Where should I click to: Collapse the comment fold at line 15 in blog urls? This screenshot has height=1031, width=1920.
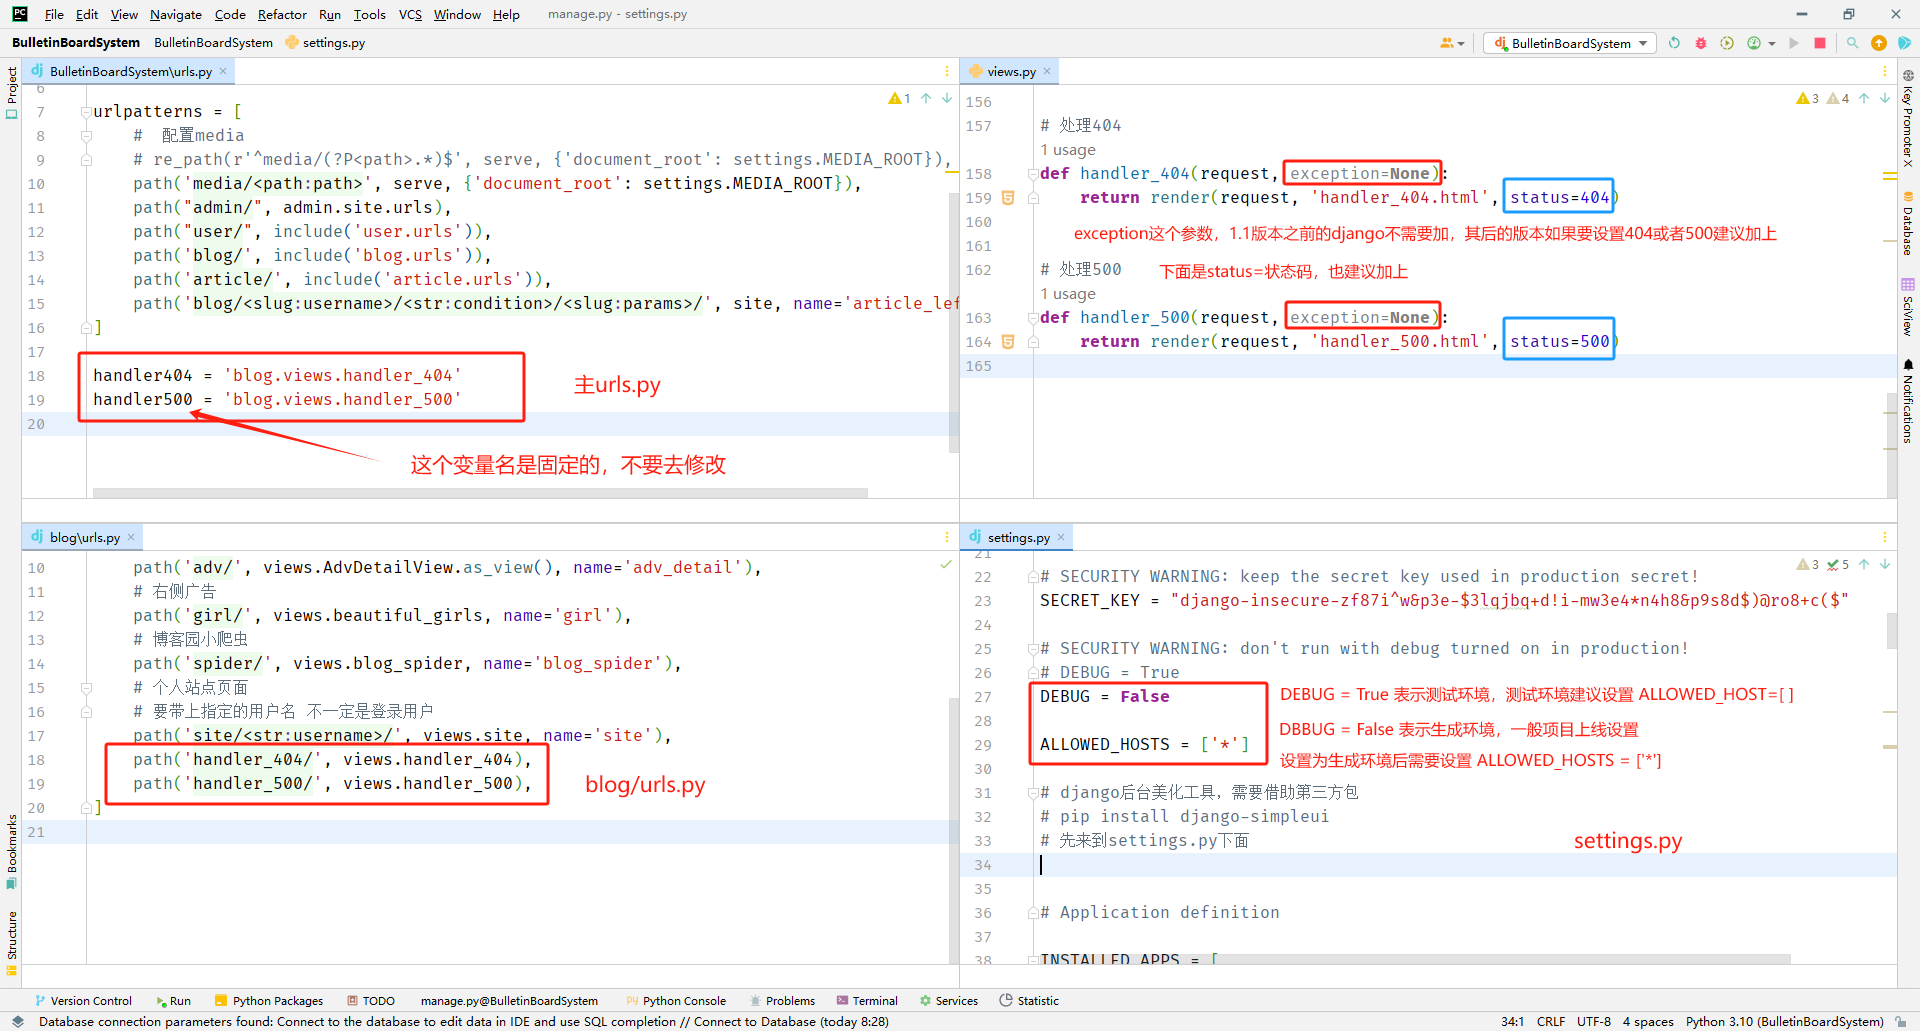(x=86, y=688)
